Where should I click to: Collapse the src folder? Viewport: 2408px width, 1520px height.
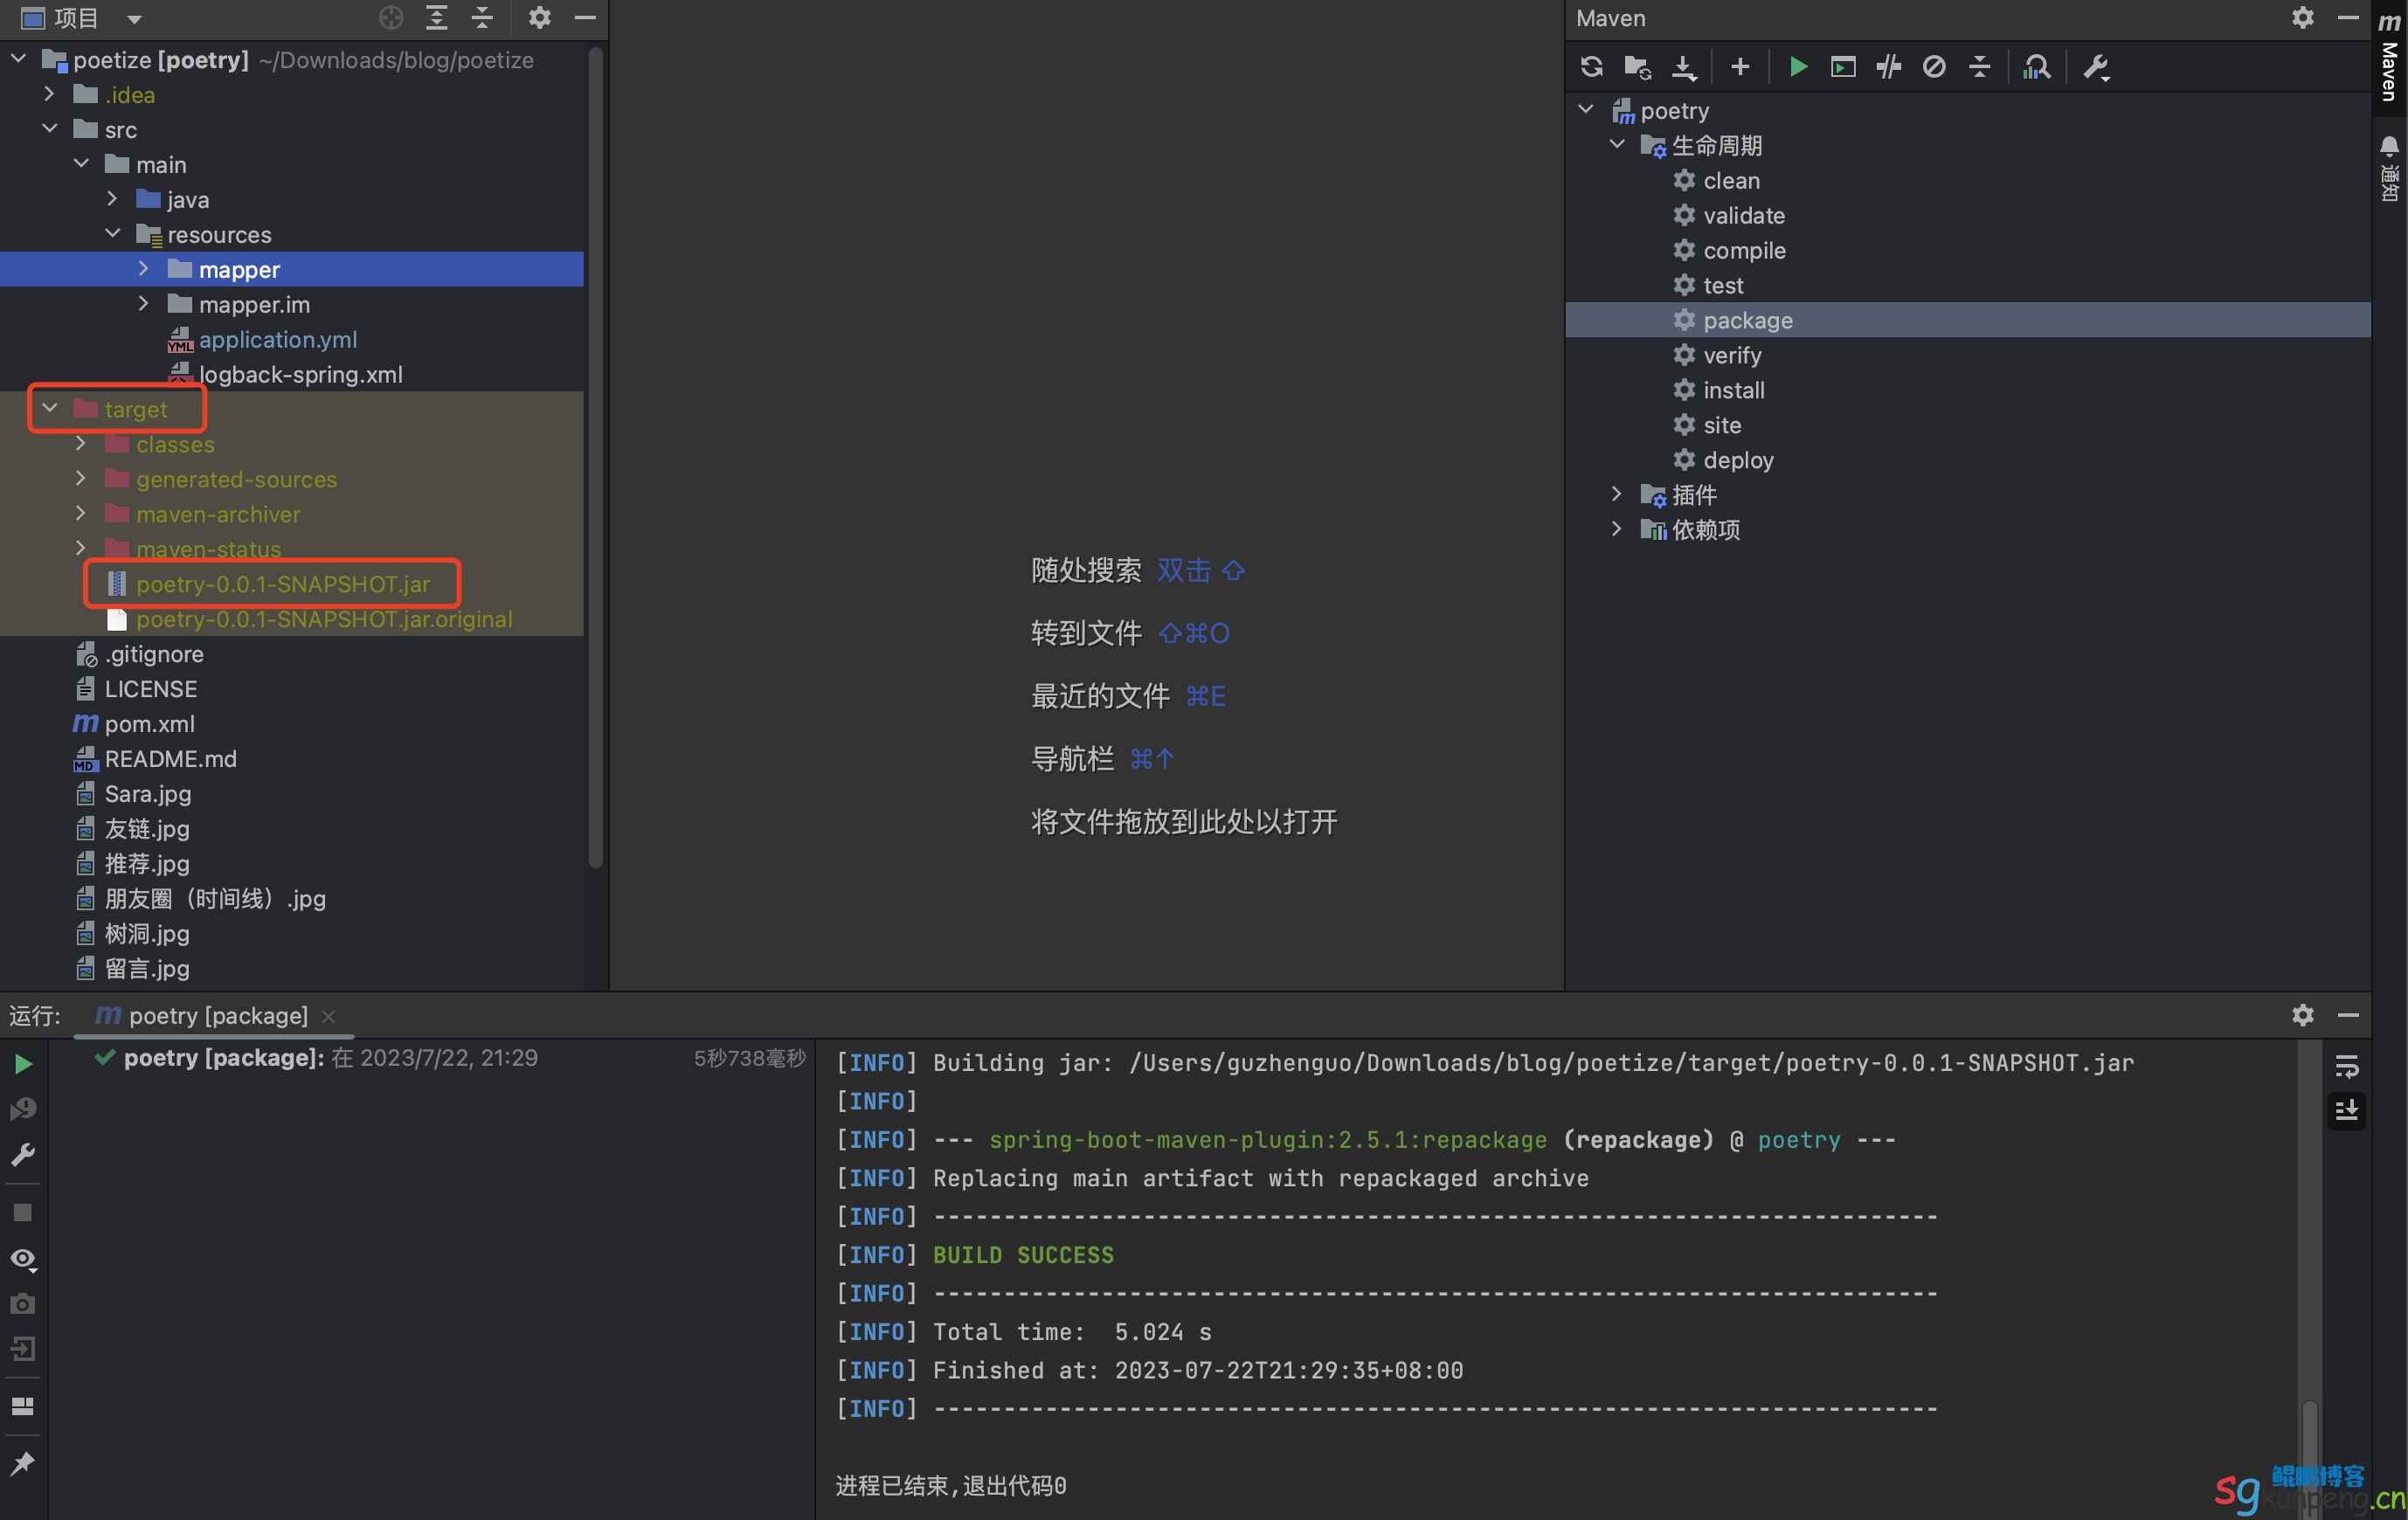point(50,129)
